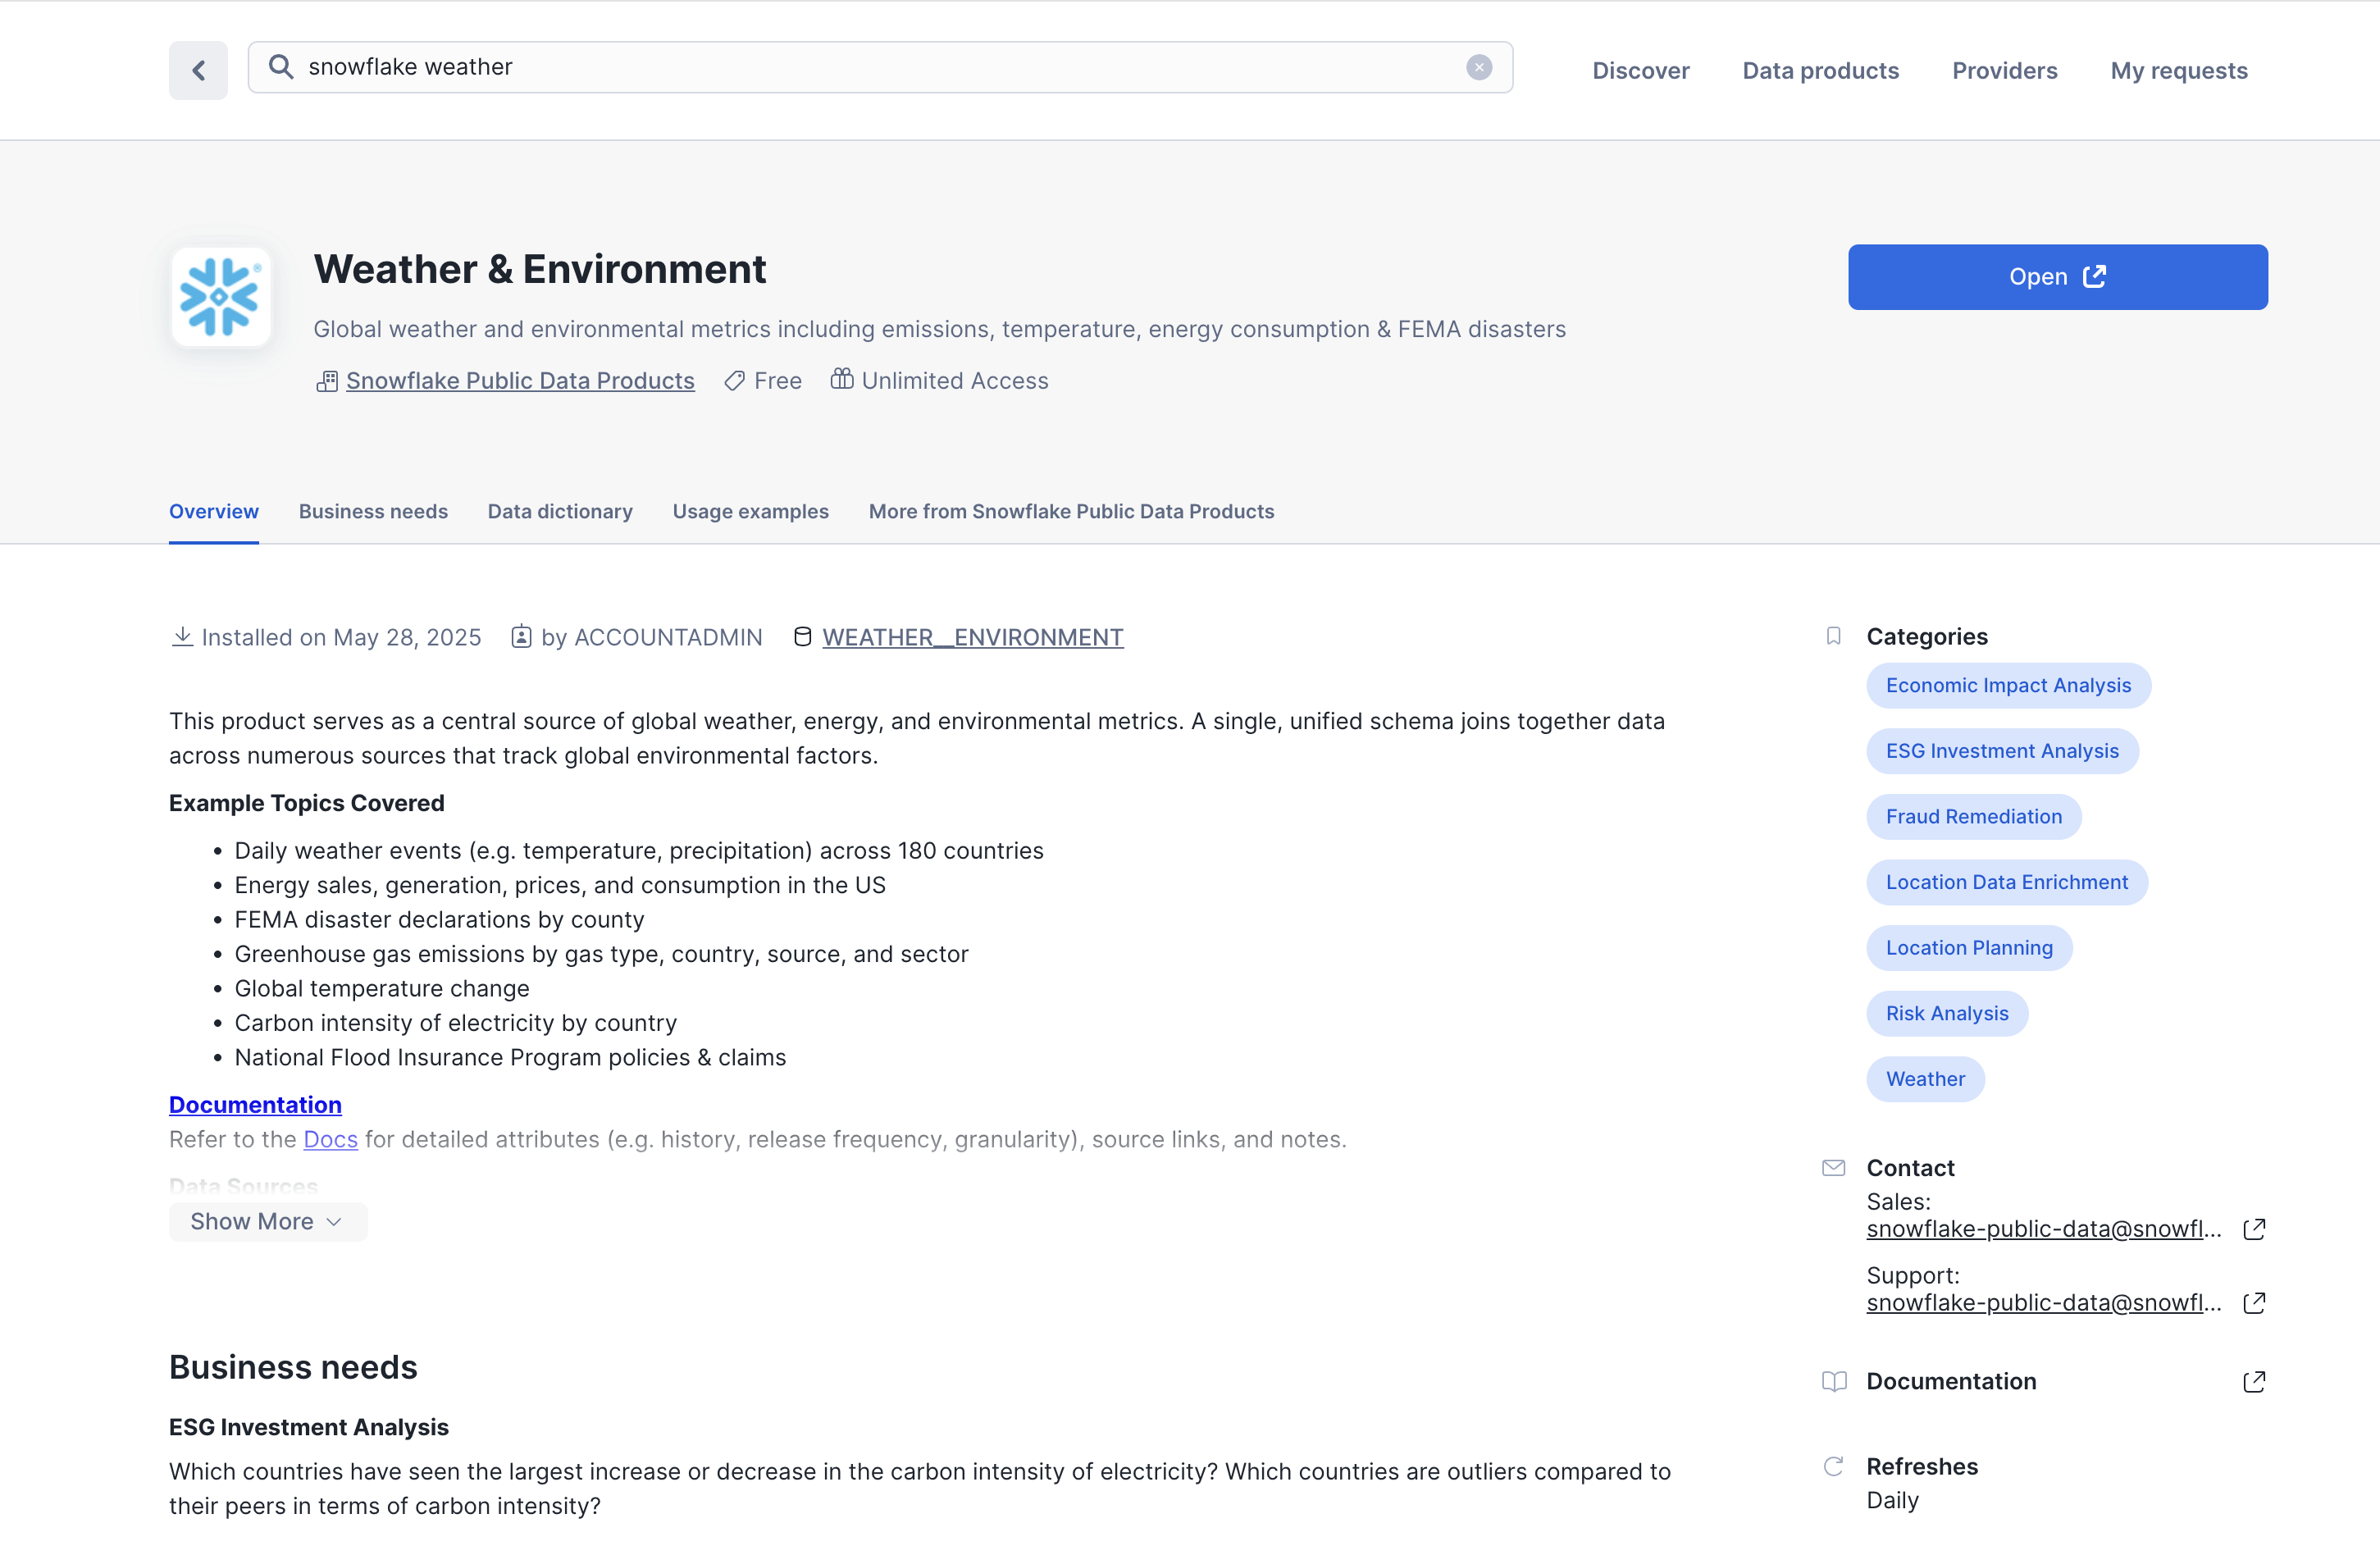The width and height of the screenshot is (2380, 1555).
Task: Open the Discover menu item
Action: [x=1640, y=71]
